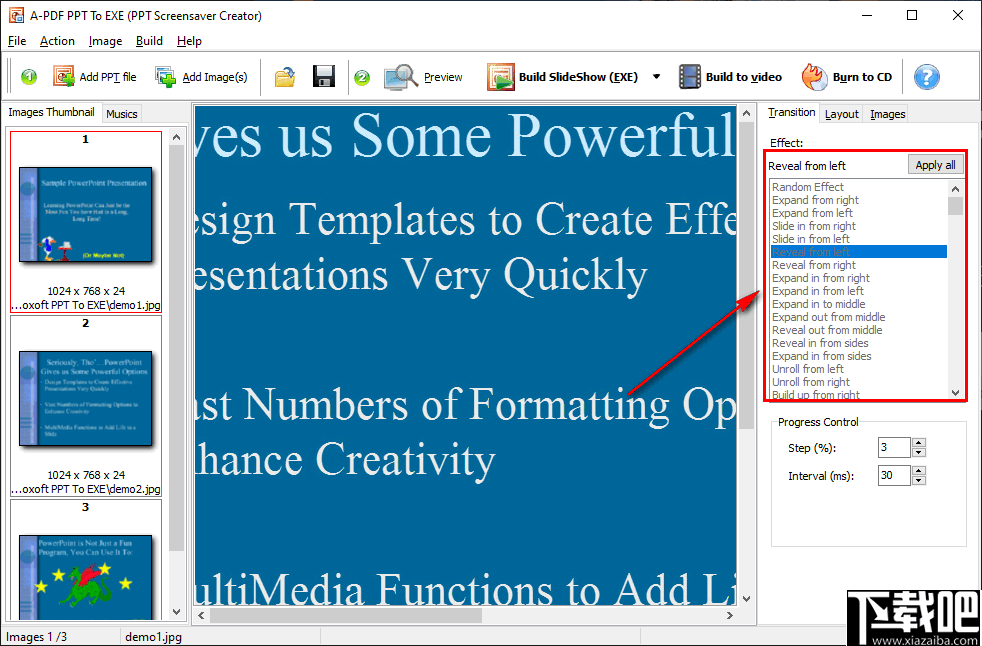This screenshot has width=982, height=646.
Task: Select the demo2.jpg slide thumbnail
Action: pos(86,396)
